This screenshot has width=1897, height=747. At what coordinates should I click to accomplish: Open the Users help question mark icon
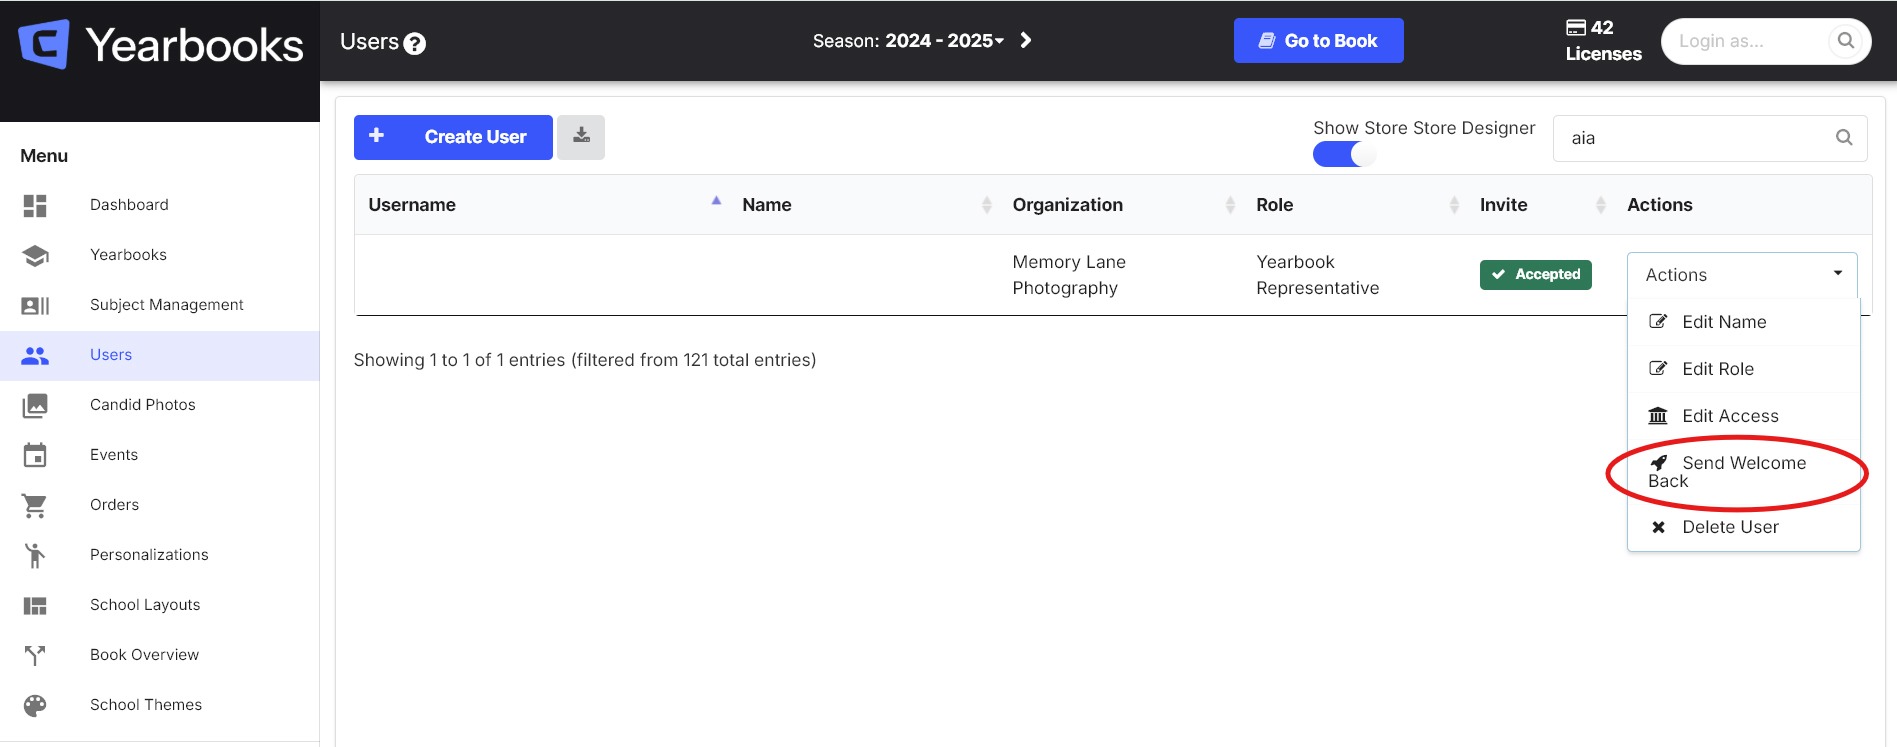(414, 44)
